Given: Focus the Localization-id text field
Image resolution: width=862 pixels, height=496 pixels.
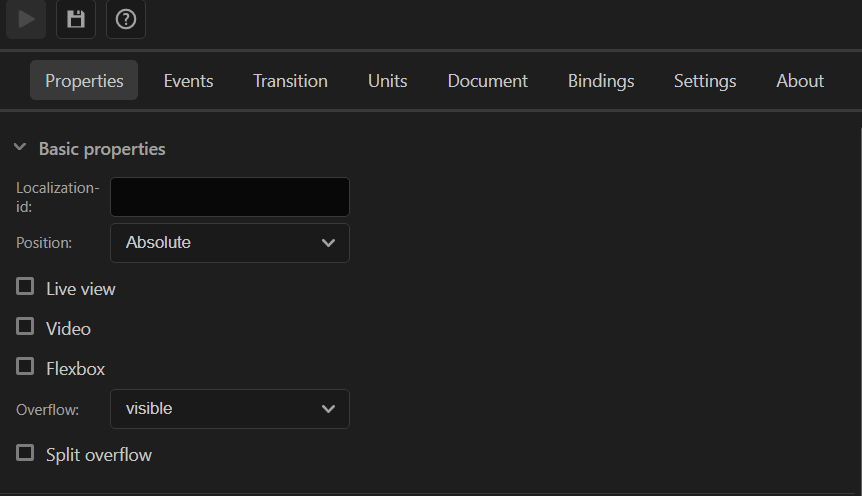Looking at the screenshot, I should tap(230, 197).
